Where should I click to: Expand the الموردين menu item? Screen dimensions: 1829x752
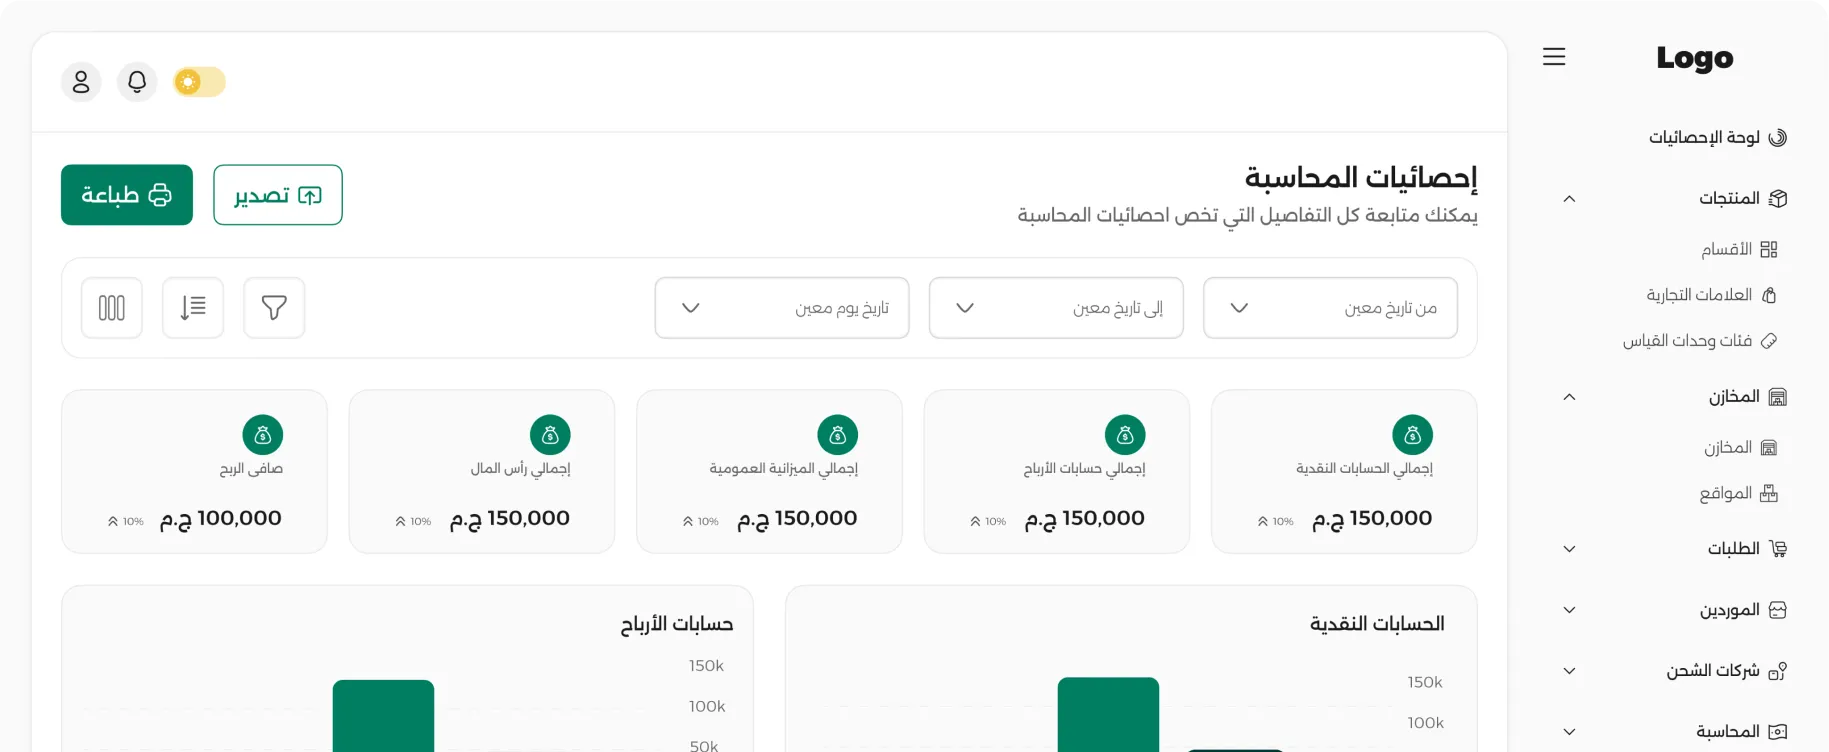1569,609
